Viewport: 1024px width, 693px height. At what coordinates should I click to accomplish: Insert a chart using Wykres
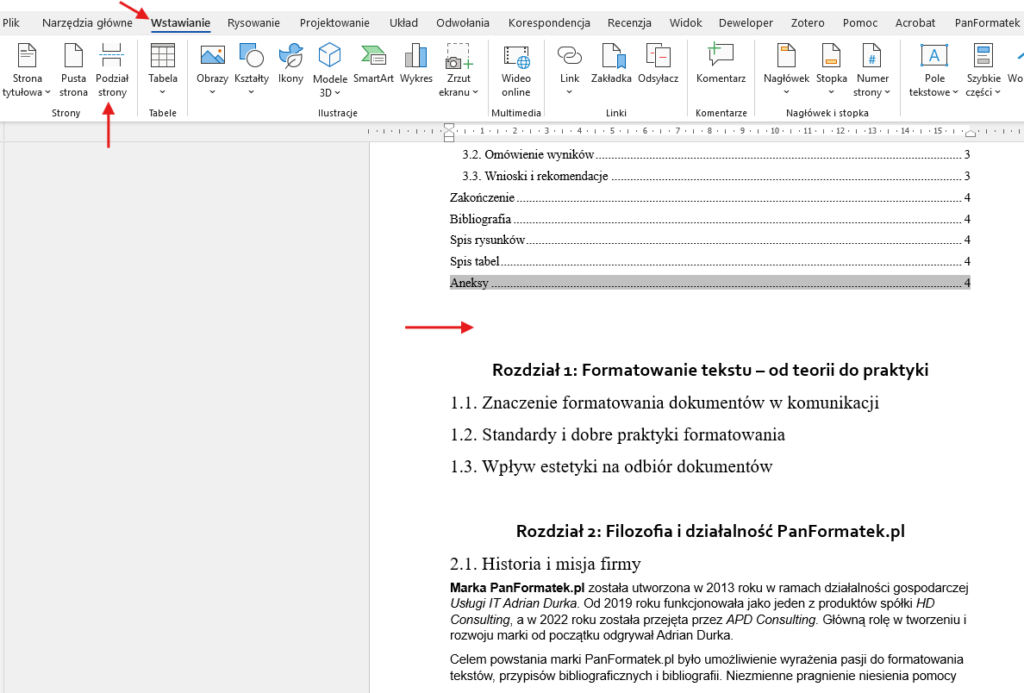pyautogui.click(x=416, y=64)
